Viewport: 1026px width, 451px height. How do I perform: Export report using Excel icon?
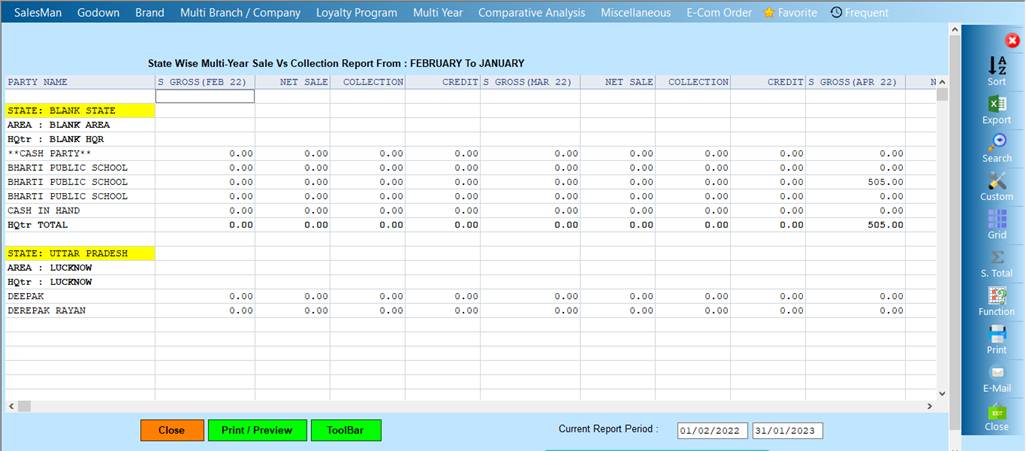[x=996, y=105]
